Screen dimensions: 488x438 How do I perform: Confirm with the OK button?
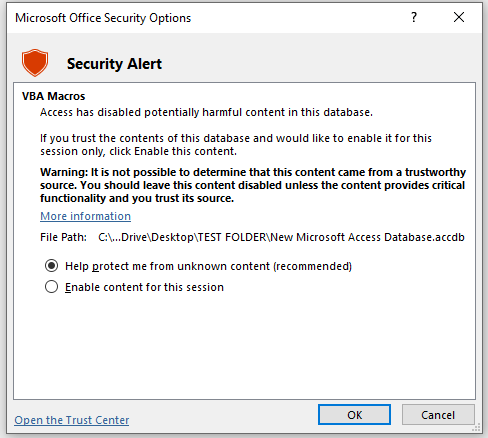tap(354, 415)
